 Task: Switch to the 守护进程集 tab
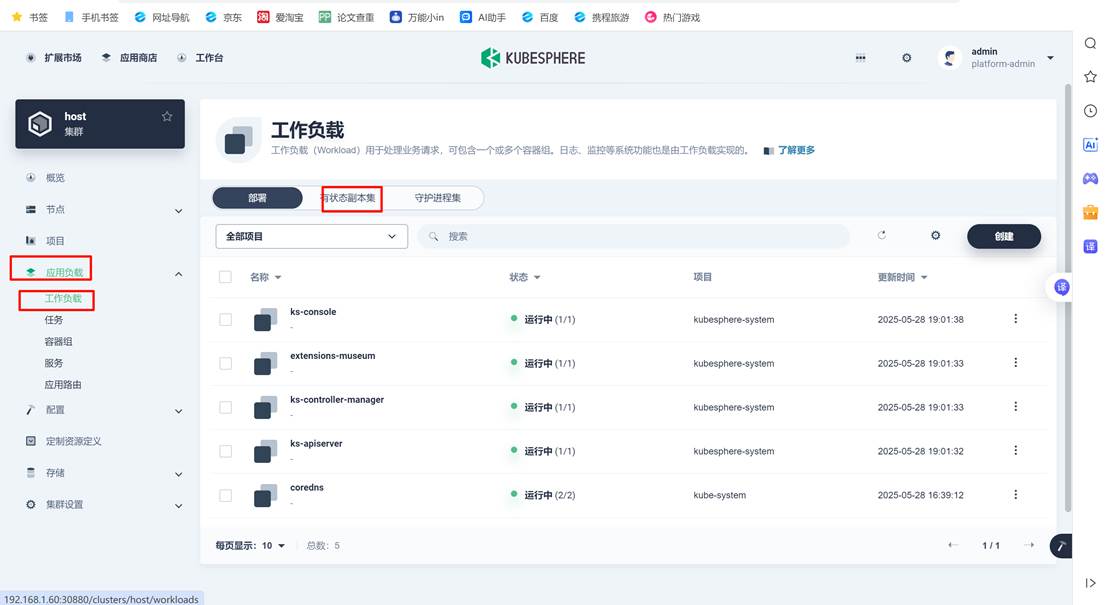[438, 198]
